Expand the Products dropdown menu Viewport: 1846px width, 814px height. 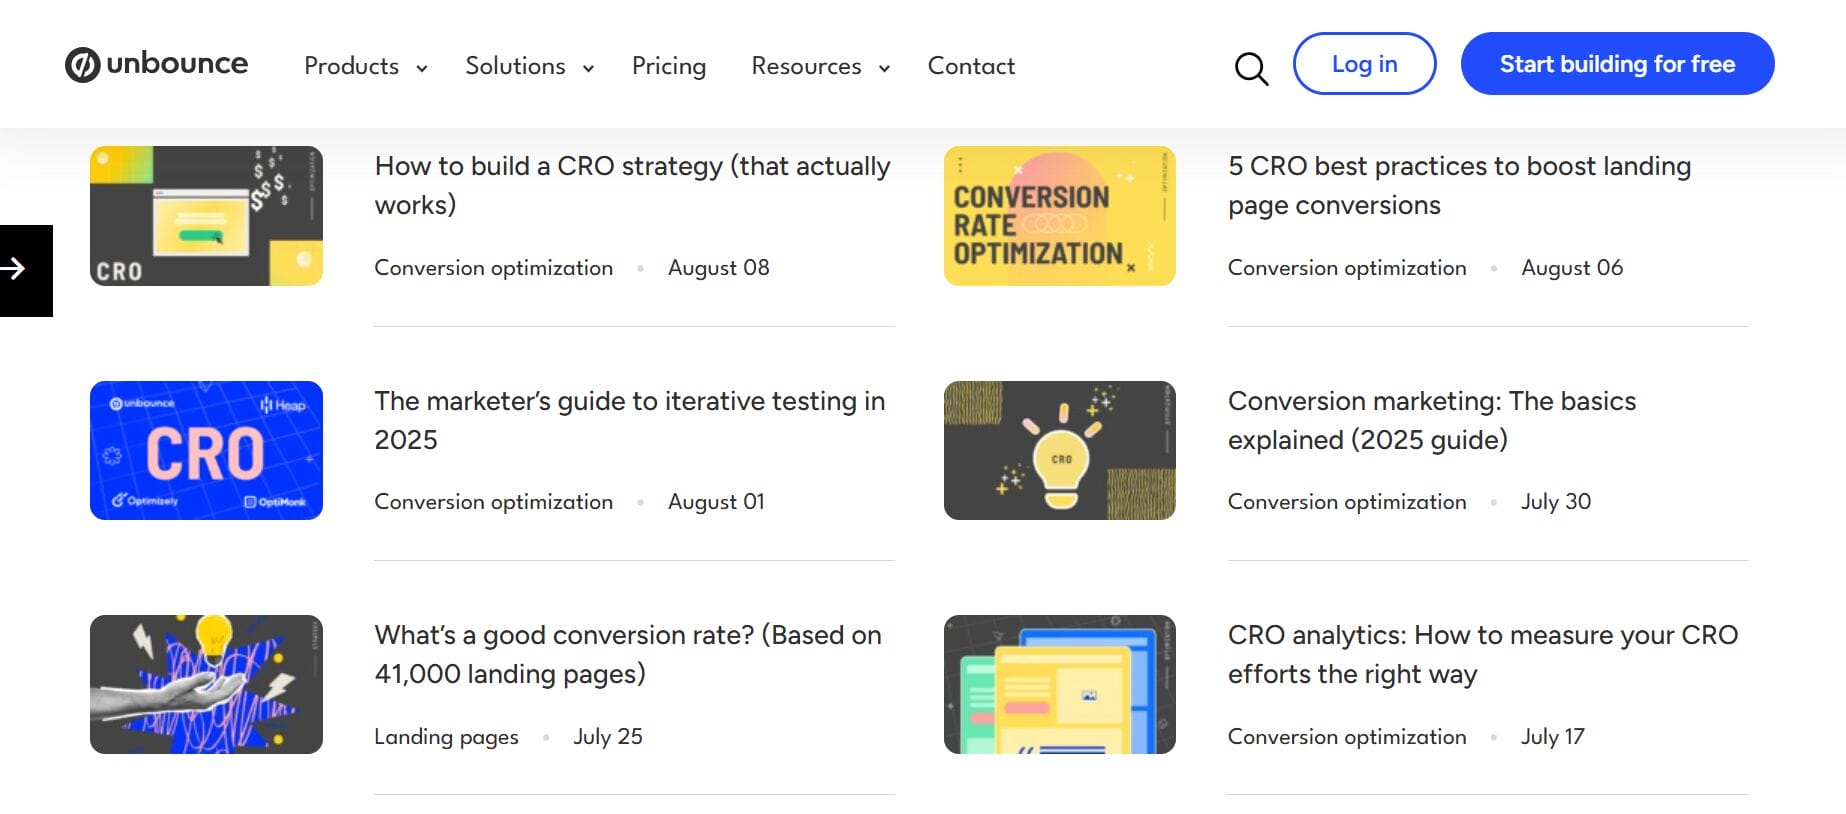tap(365, 67)
